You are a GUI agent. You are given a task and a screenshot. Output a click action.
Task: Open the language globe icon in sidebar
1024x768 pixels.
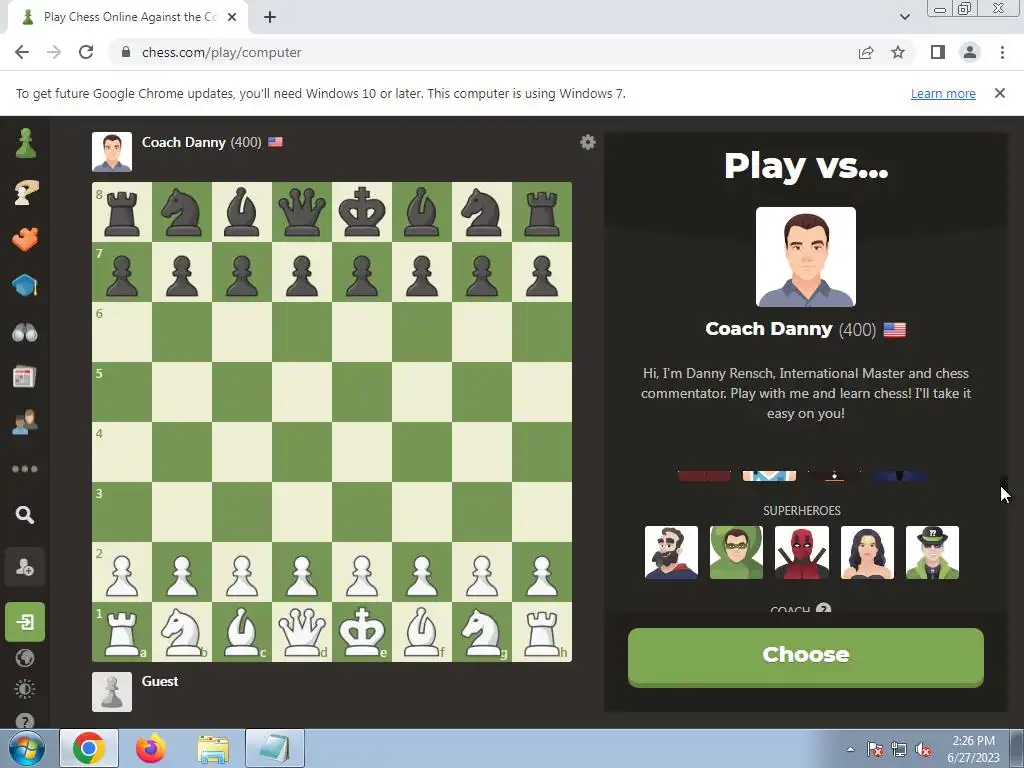point(25,658)
